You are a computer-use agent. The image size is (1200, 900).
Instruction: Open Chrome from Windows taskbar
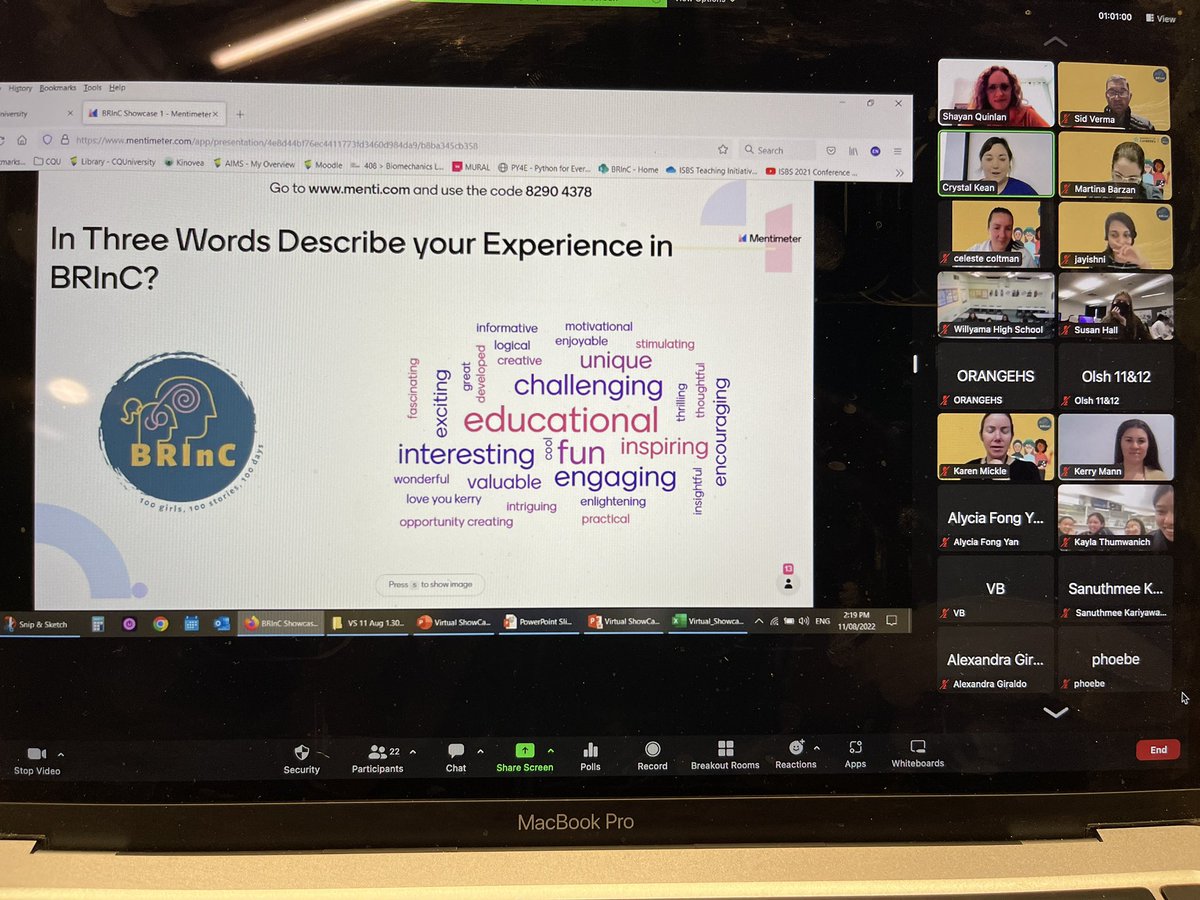pyautogui.click(x=160, y=623)
